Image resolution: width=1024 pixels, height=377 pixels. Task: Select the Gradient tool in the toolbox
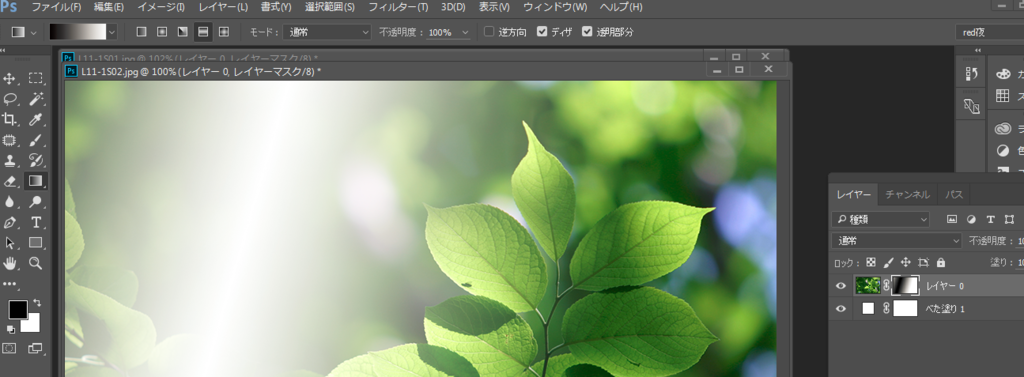[x=36, y=181]
